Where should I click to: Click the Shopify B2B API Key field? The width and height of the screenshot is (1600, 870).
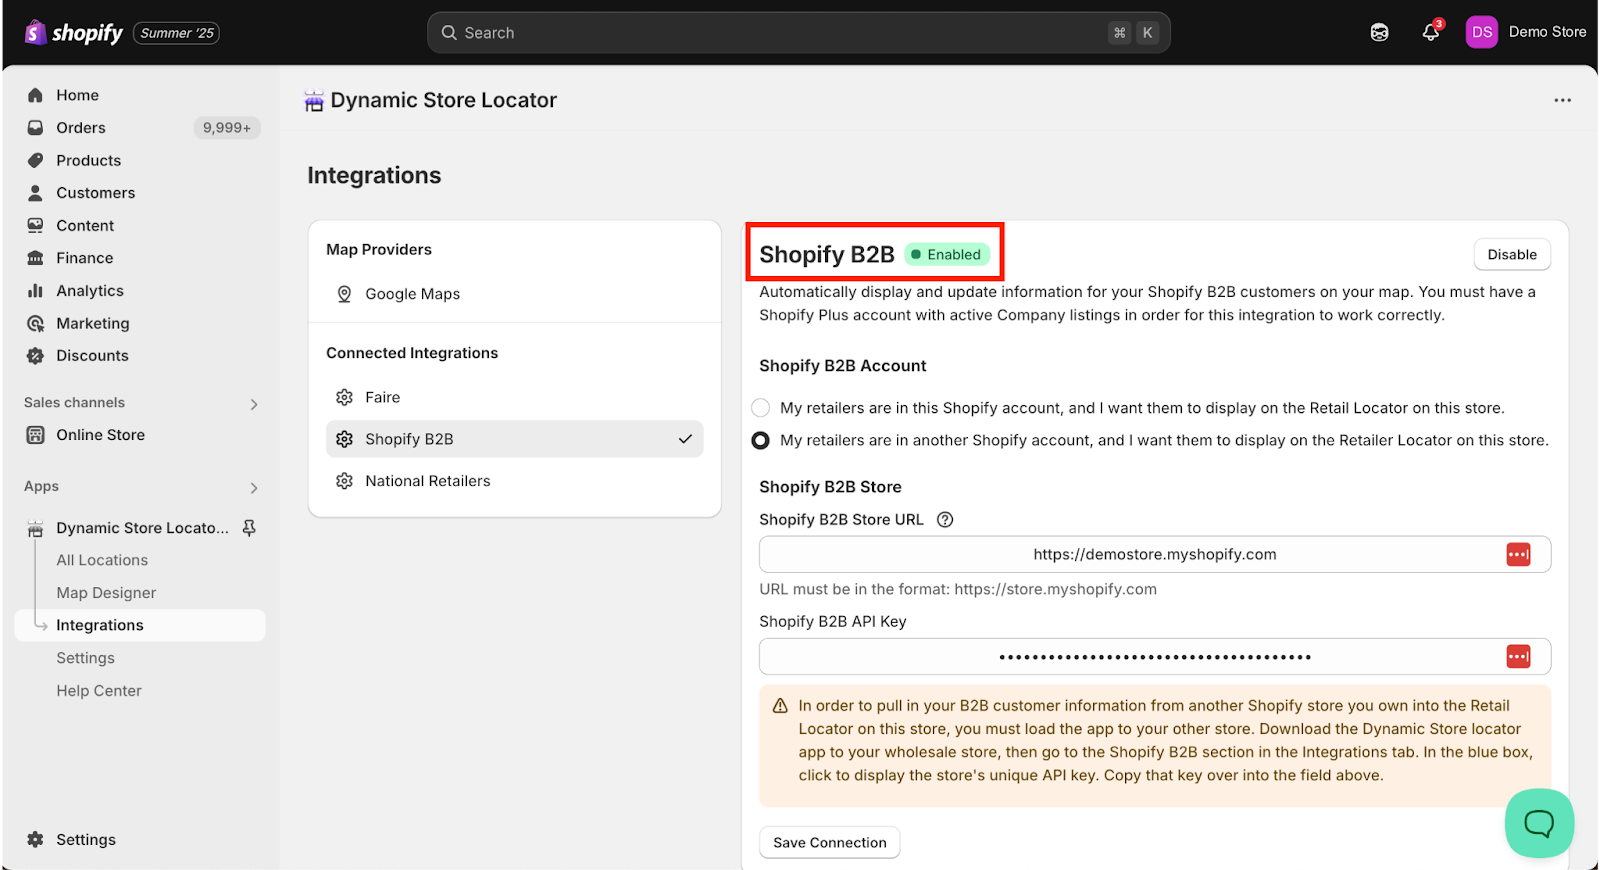point(1154,657)
